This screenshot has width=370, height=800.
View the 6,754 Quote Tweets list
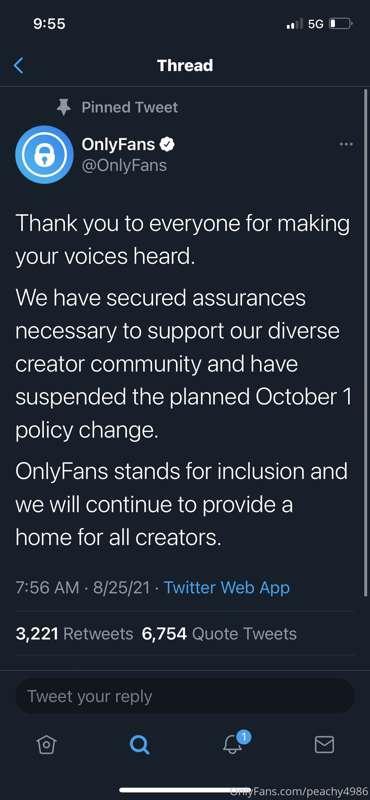pos(223,634)
